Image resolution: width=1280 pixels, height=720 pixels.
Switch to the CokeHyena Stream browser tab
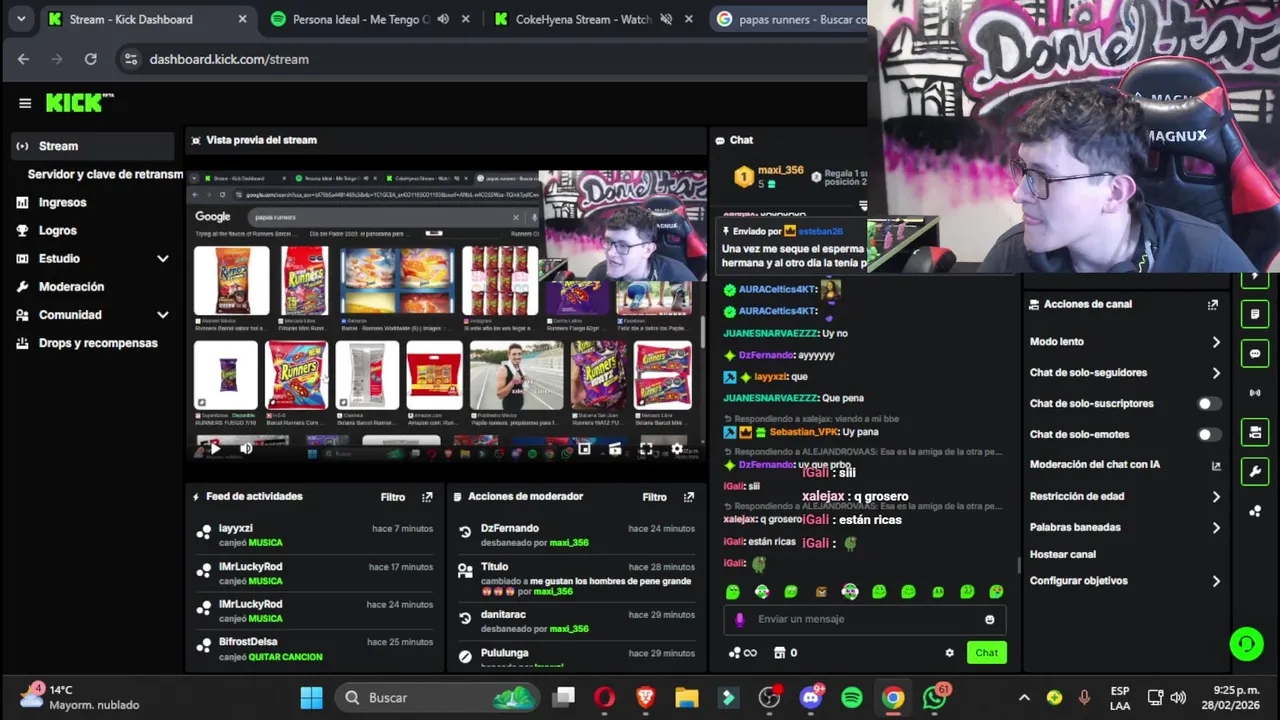coord(591,19)
